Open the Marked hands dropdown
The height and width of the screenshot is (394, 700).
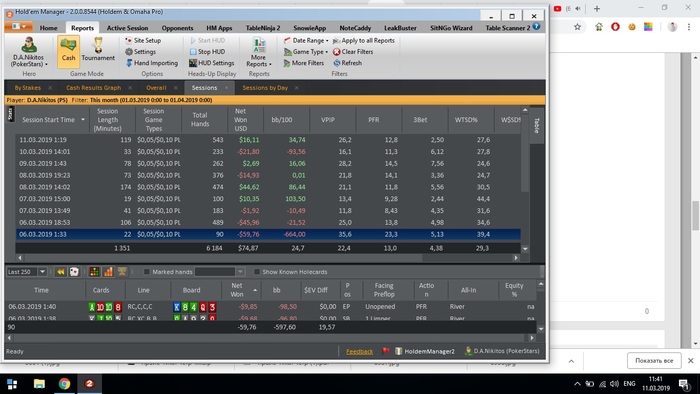[240, 272]
